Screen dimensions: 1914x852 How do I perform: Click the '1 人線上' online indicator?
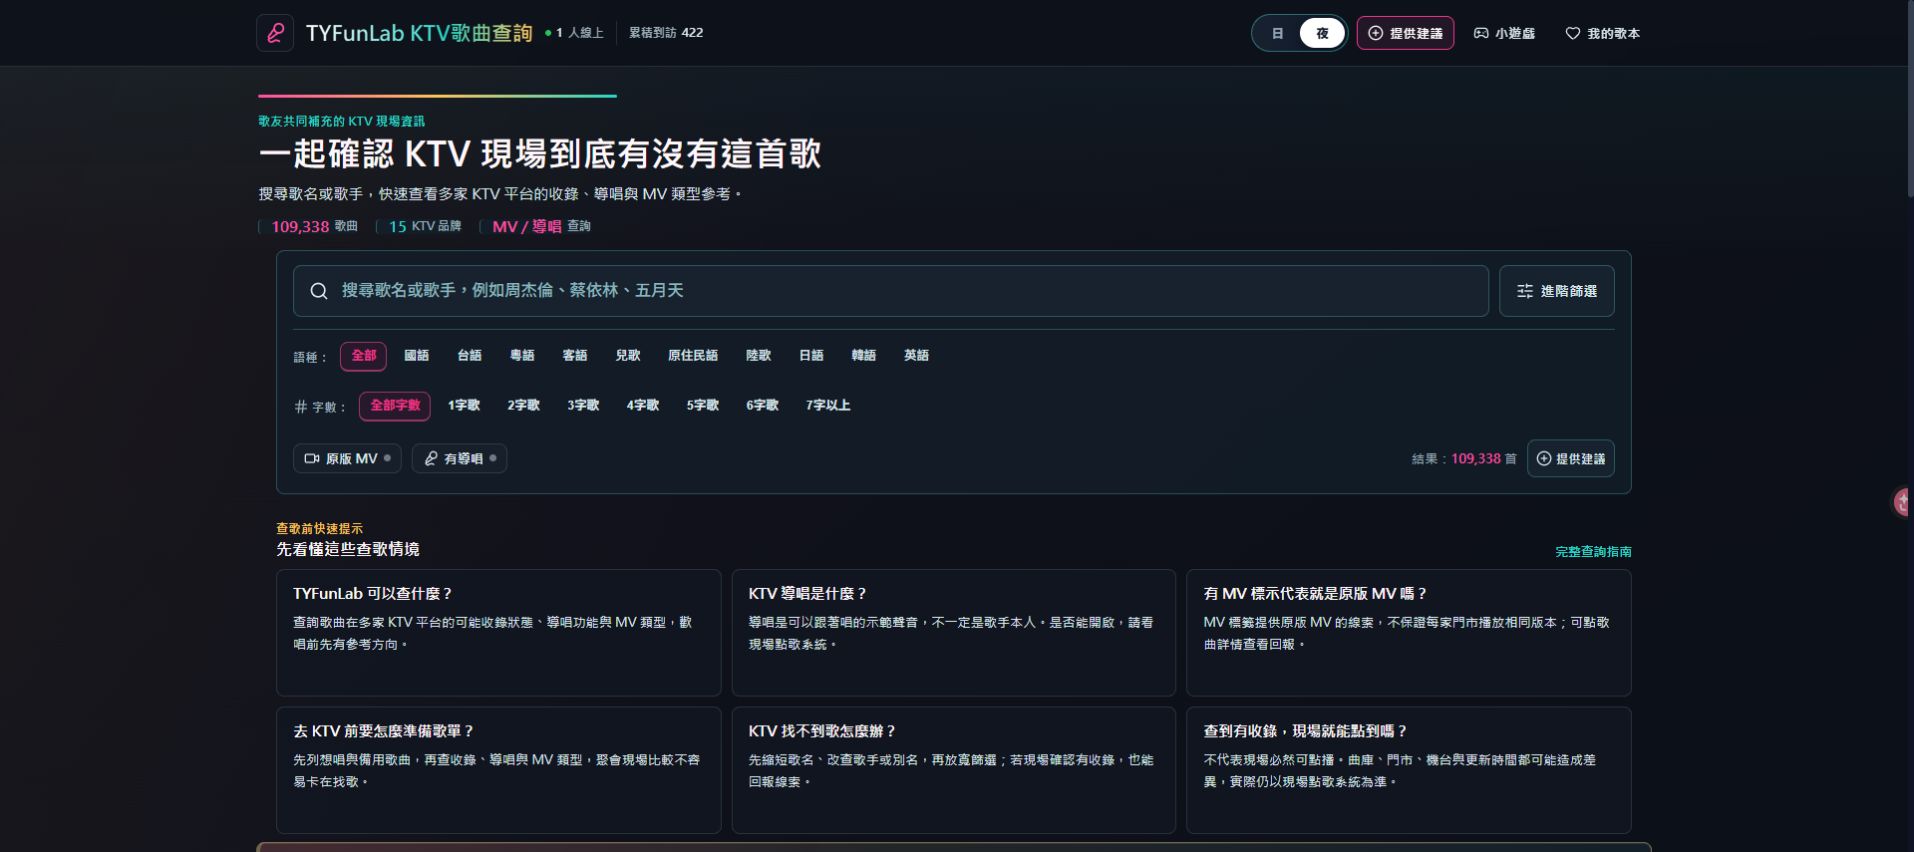(575, 33)
